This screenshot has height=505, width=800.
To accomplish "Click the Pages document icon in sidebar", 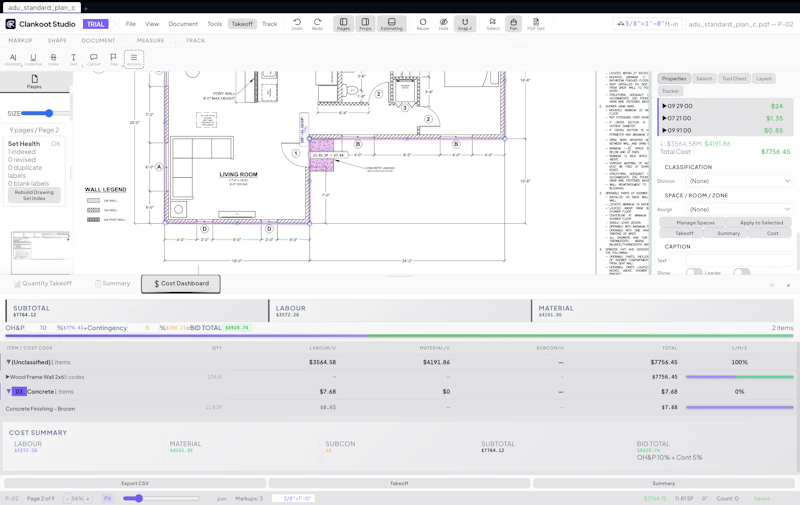I will pos(34,81).
